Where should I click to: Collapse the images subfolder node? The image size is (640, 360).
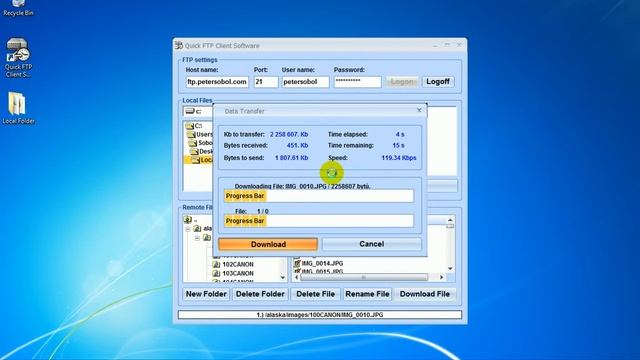[197, 238]
